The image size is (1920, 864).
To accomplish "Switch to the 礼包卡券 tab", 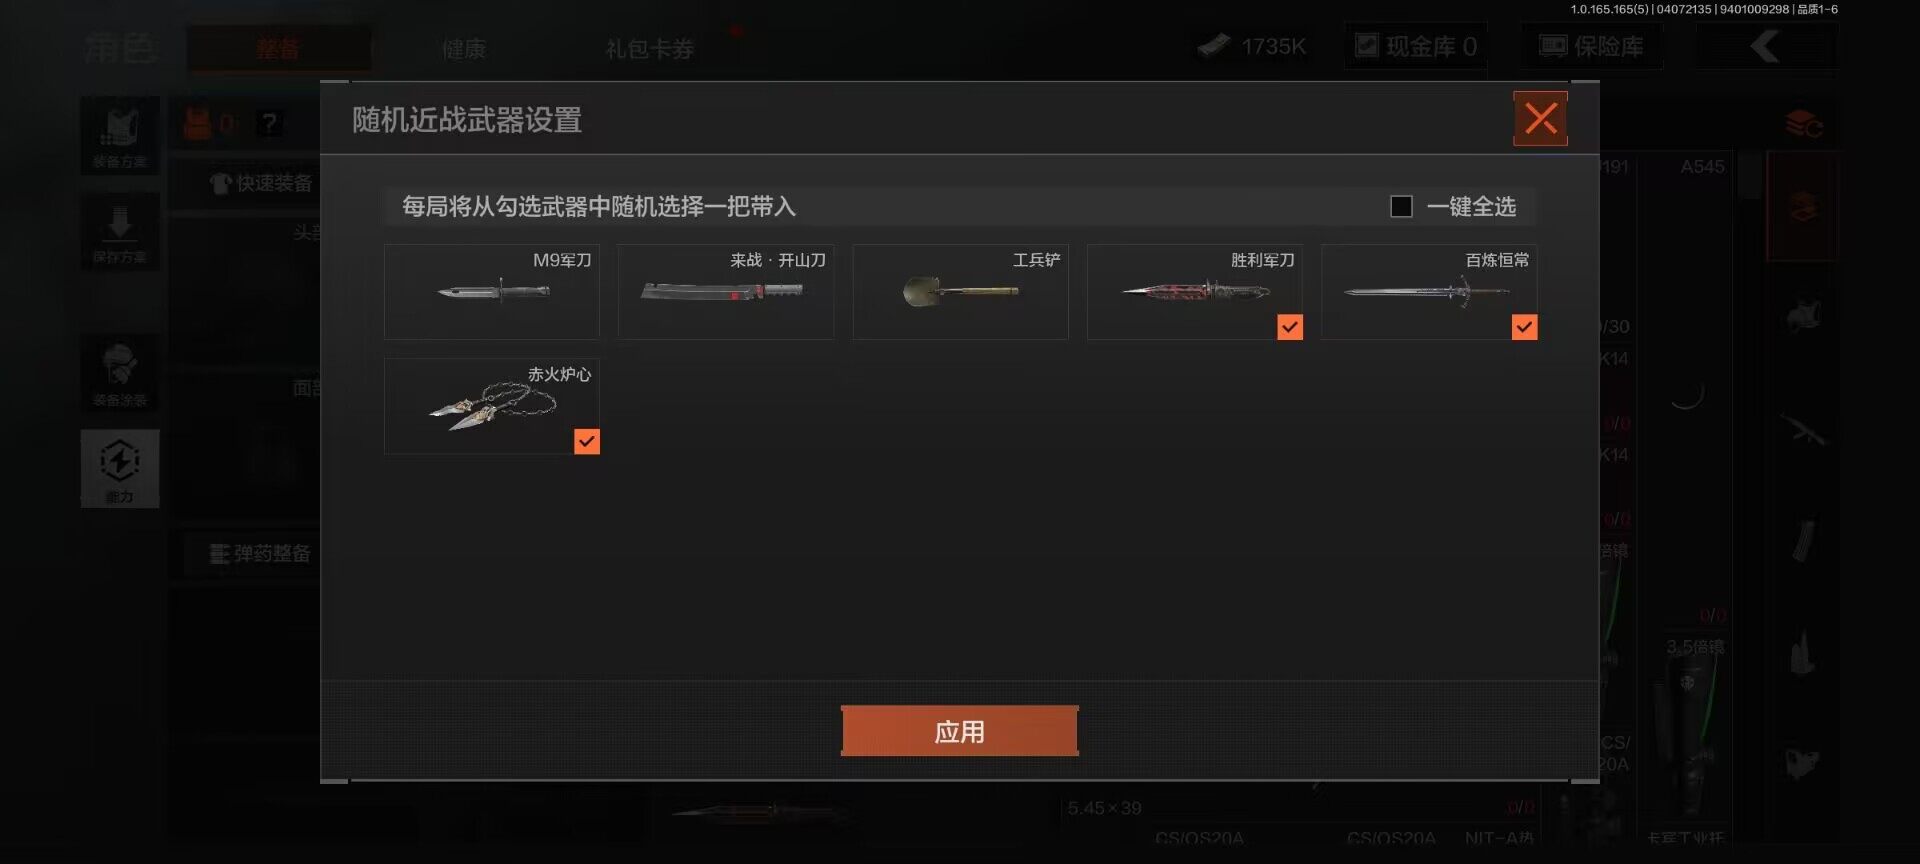I will (x=650, y=48).
